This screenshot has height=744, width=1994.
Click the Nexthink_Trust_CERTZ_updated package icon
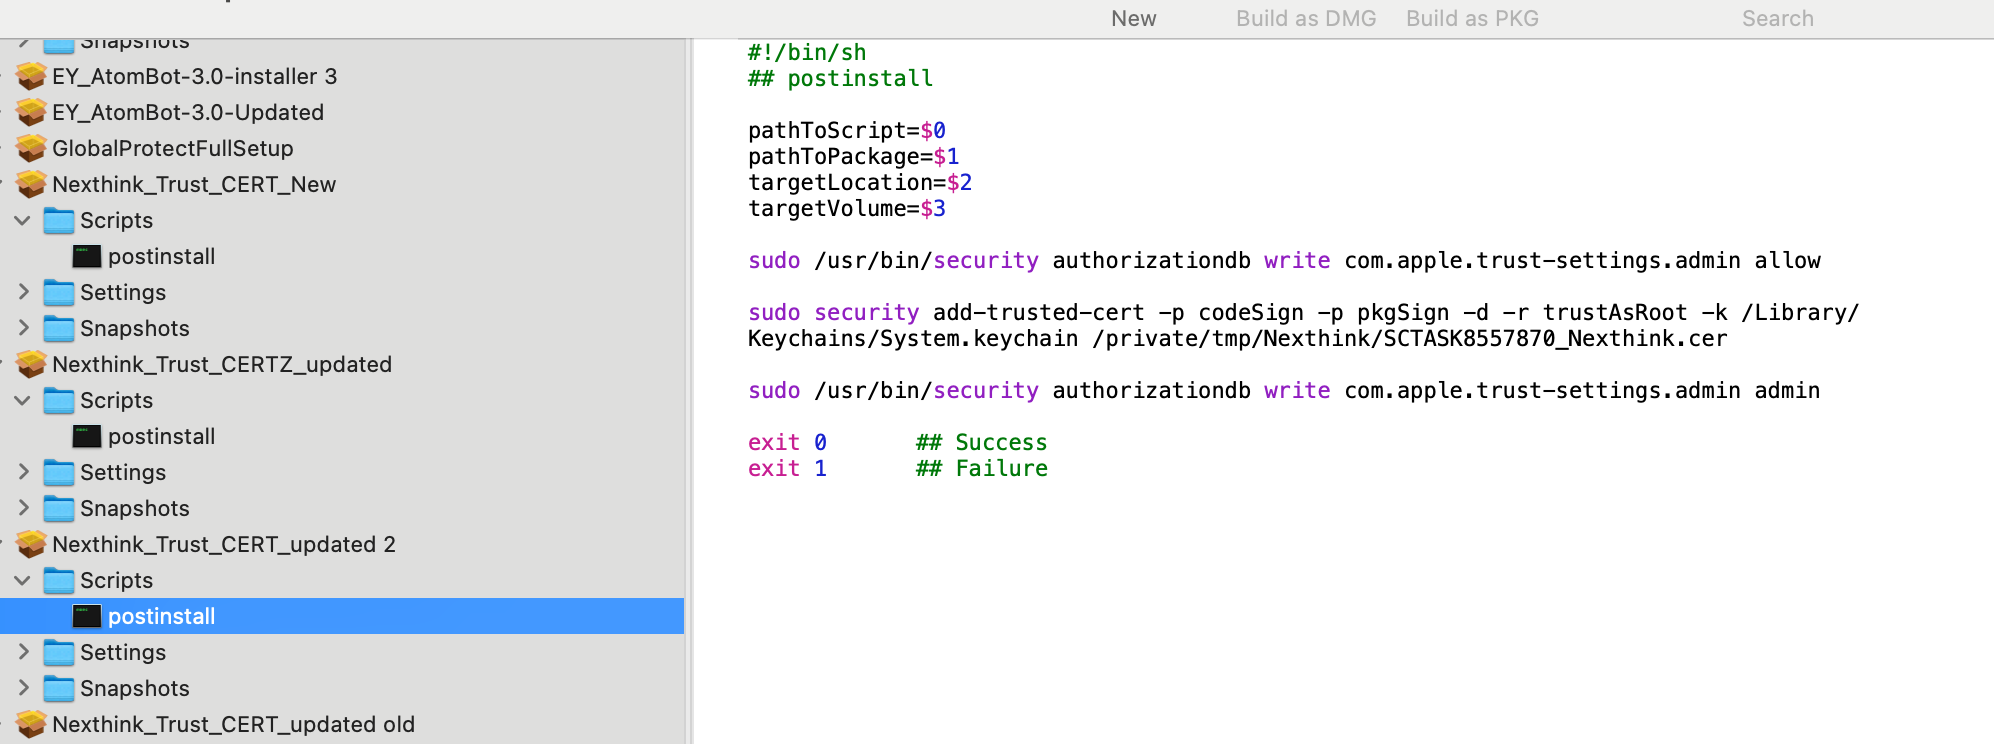pos(31,364)
